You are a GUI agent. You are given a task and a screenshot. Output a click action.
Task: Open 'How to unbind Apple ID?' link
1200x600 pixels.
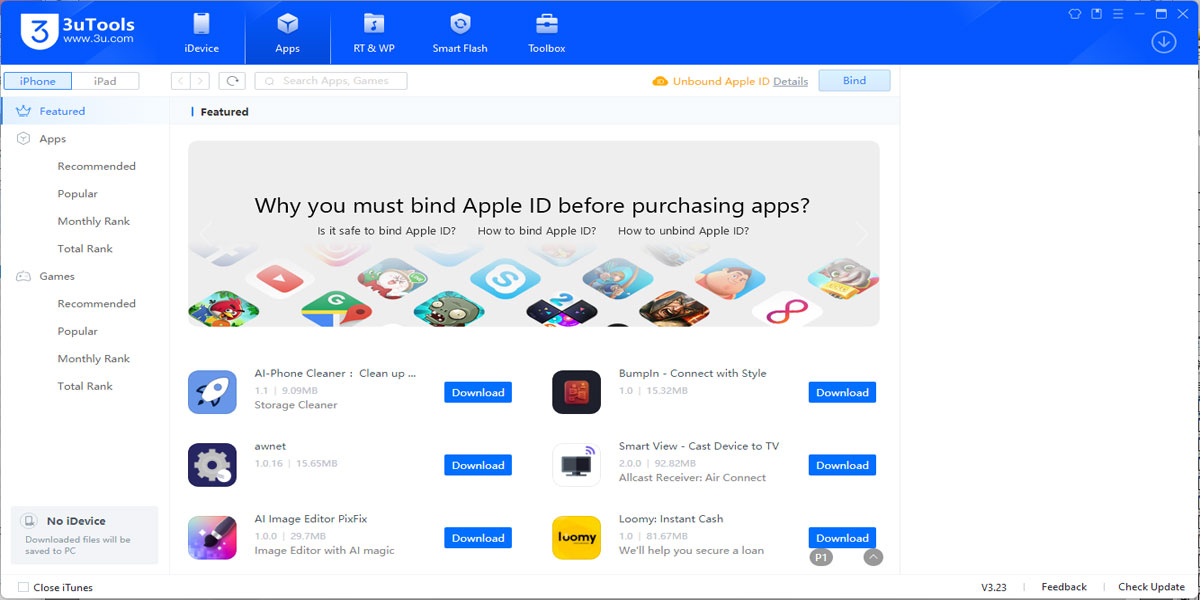tap(683, 231)
